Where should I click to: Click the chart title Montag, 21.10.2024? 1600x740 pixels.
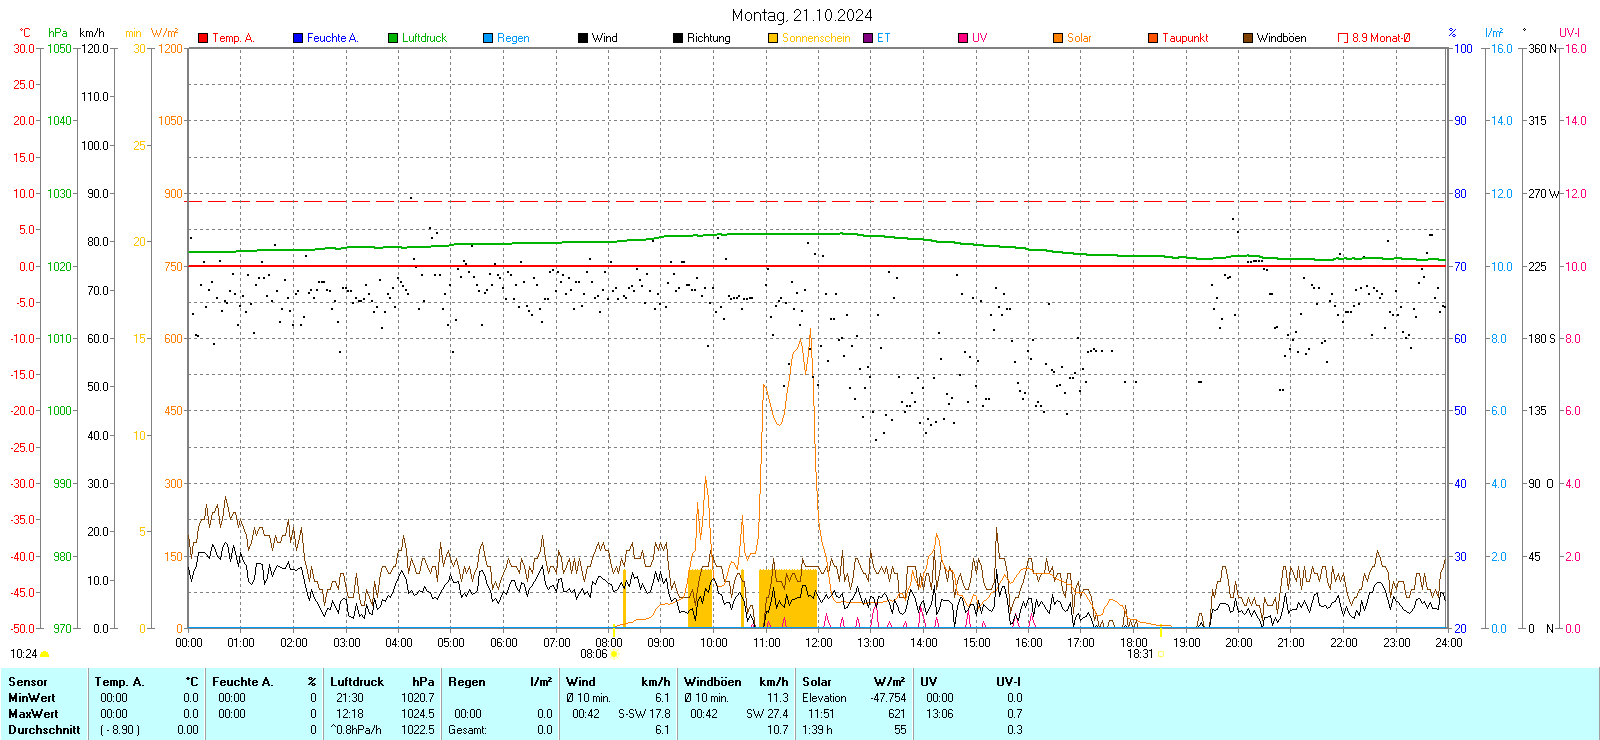pyautogui.click(x=801, y=15)
